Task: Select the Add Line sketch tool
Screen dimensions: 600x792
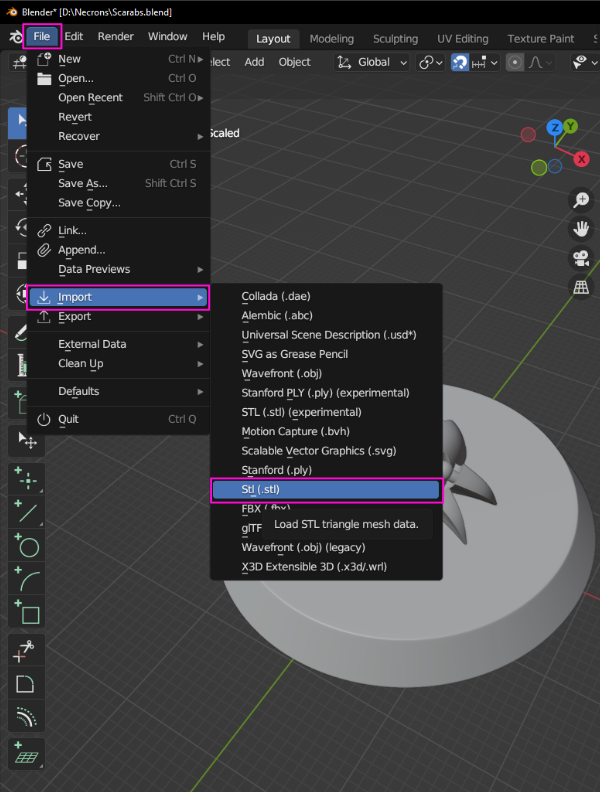Action: click(x=28, y=513)
